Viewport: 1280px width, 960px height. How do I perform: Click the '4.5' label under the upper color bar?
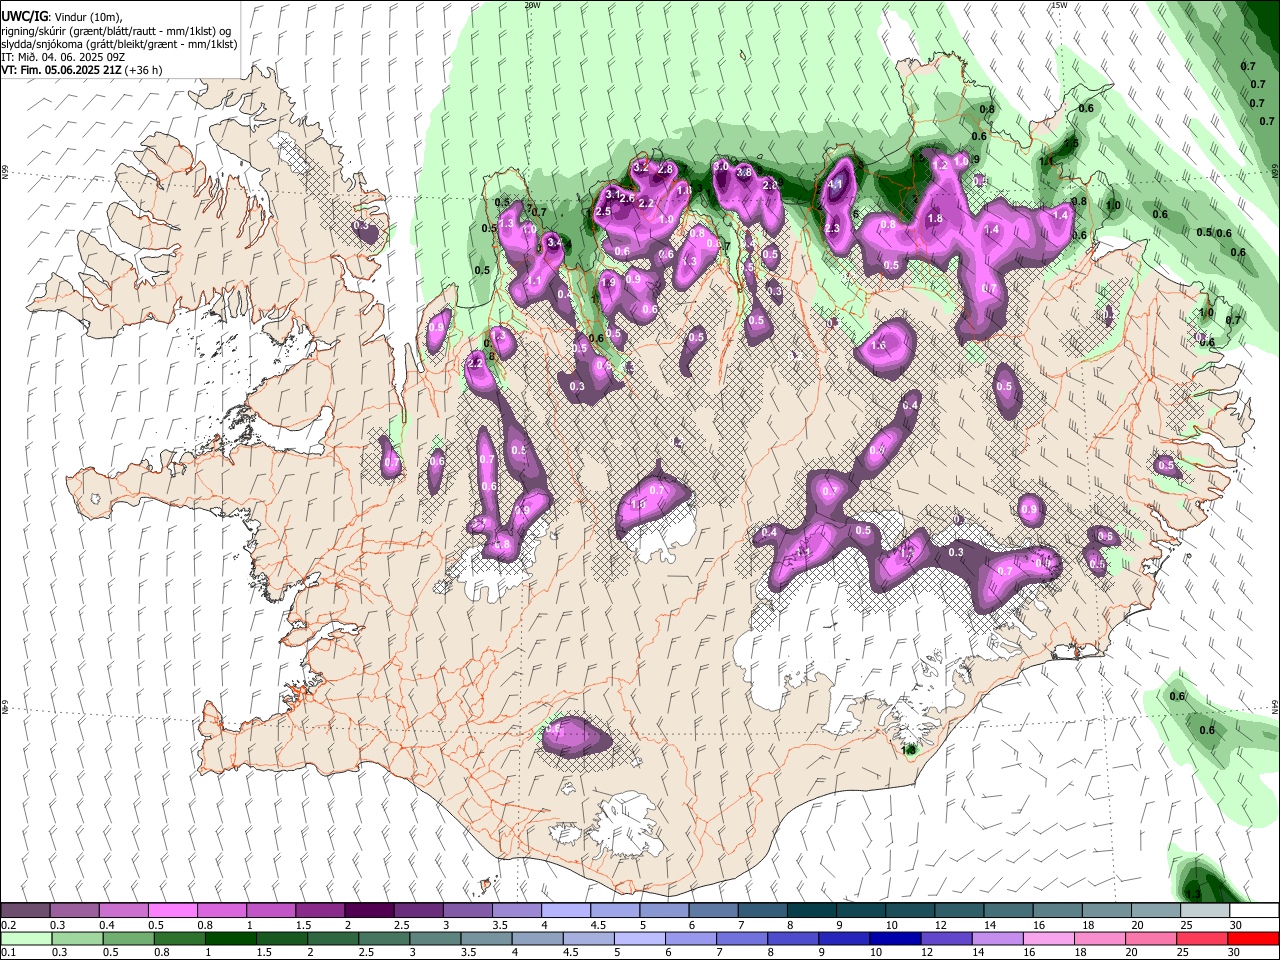click(598, 925)
